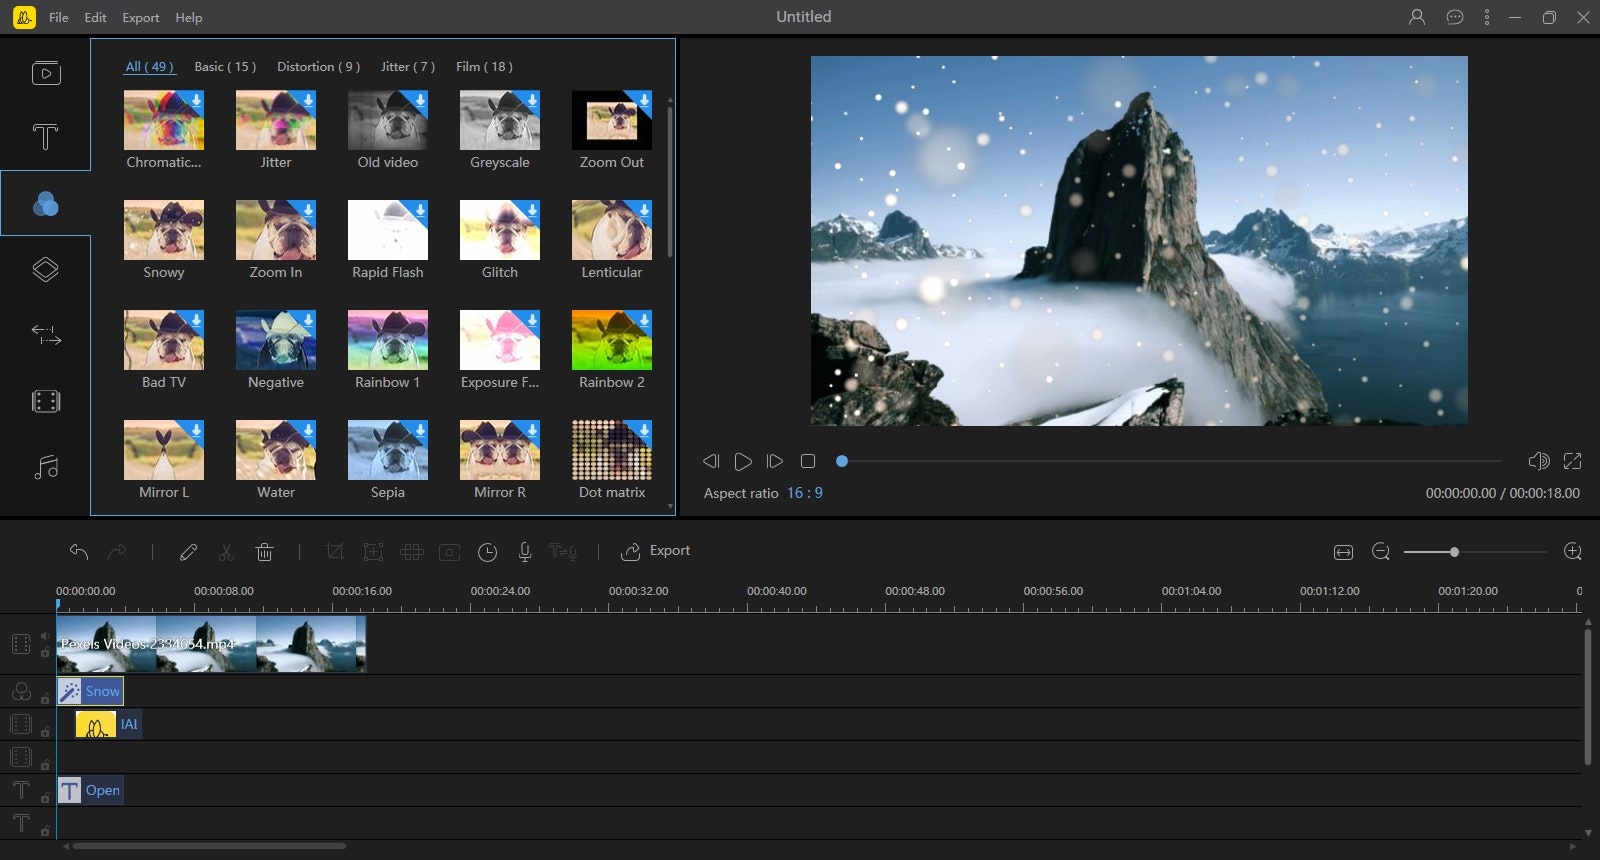The image size is (1600, 860).
Task: Toggle the lock on the filter track
Action: point(45,699)
